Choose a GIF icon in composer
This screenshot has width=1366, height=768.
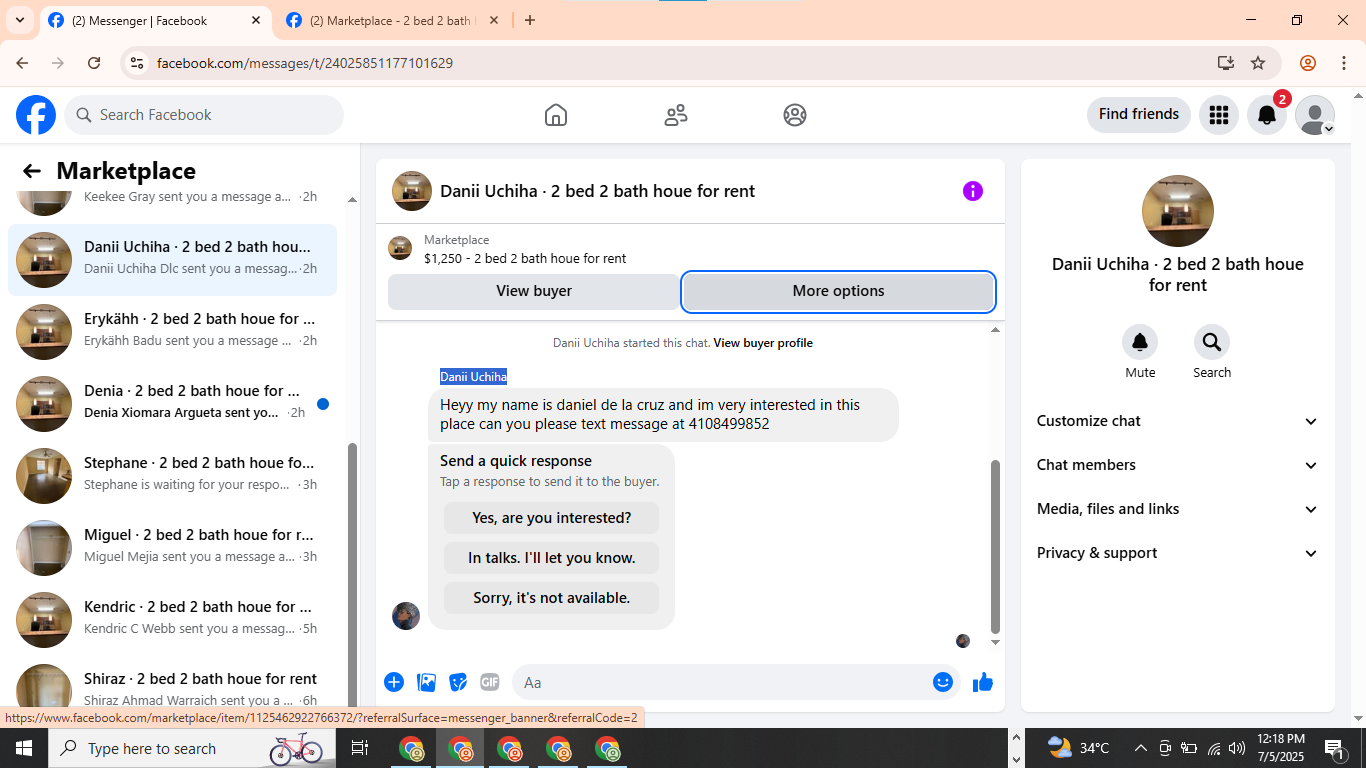[490, 682]
